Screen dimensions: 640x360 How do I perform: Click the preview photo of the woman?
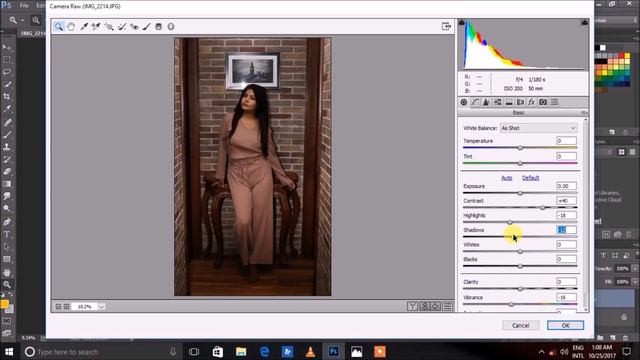coord(253,167)
